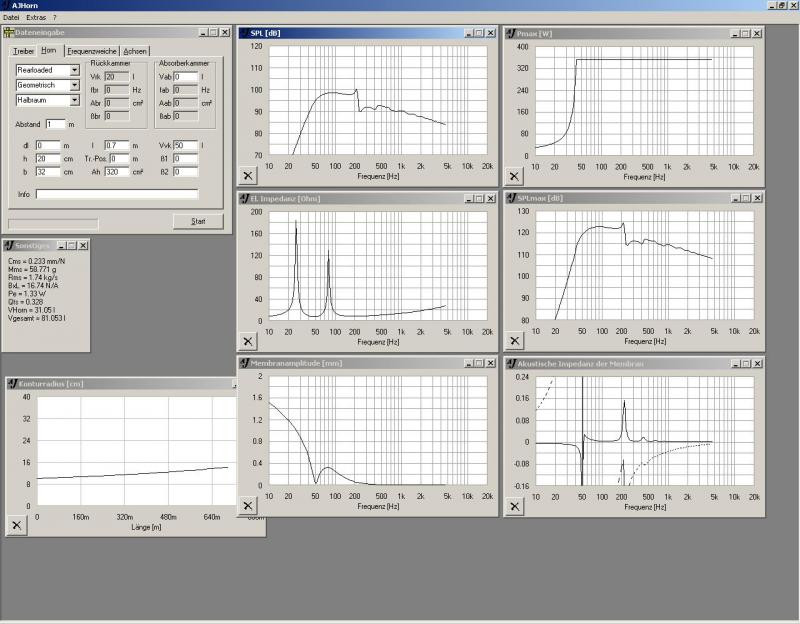Click the X icon in SPLmax graph panel
This screenshot has height=624, width=800.
coord(514,341)
